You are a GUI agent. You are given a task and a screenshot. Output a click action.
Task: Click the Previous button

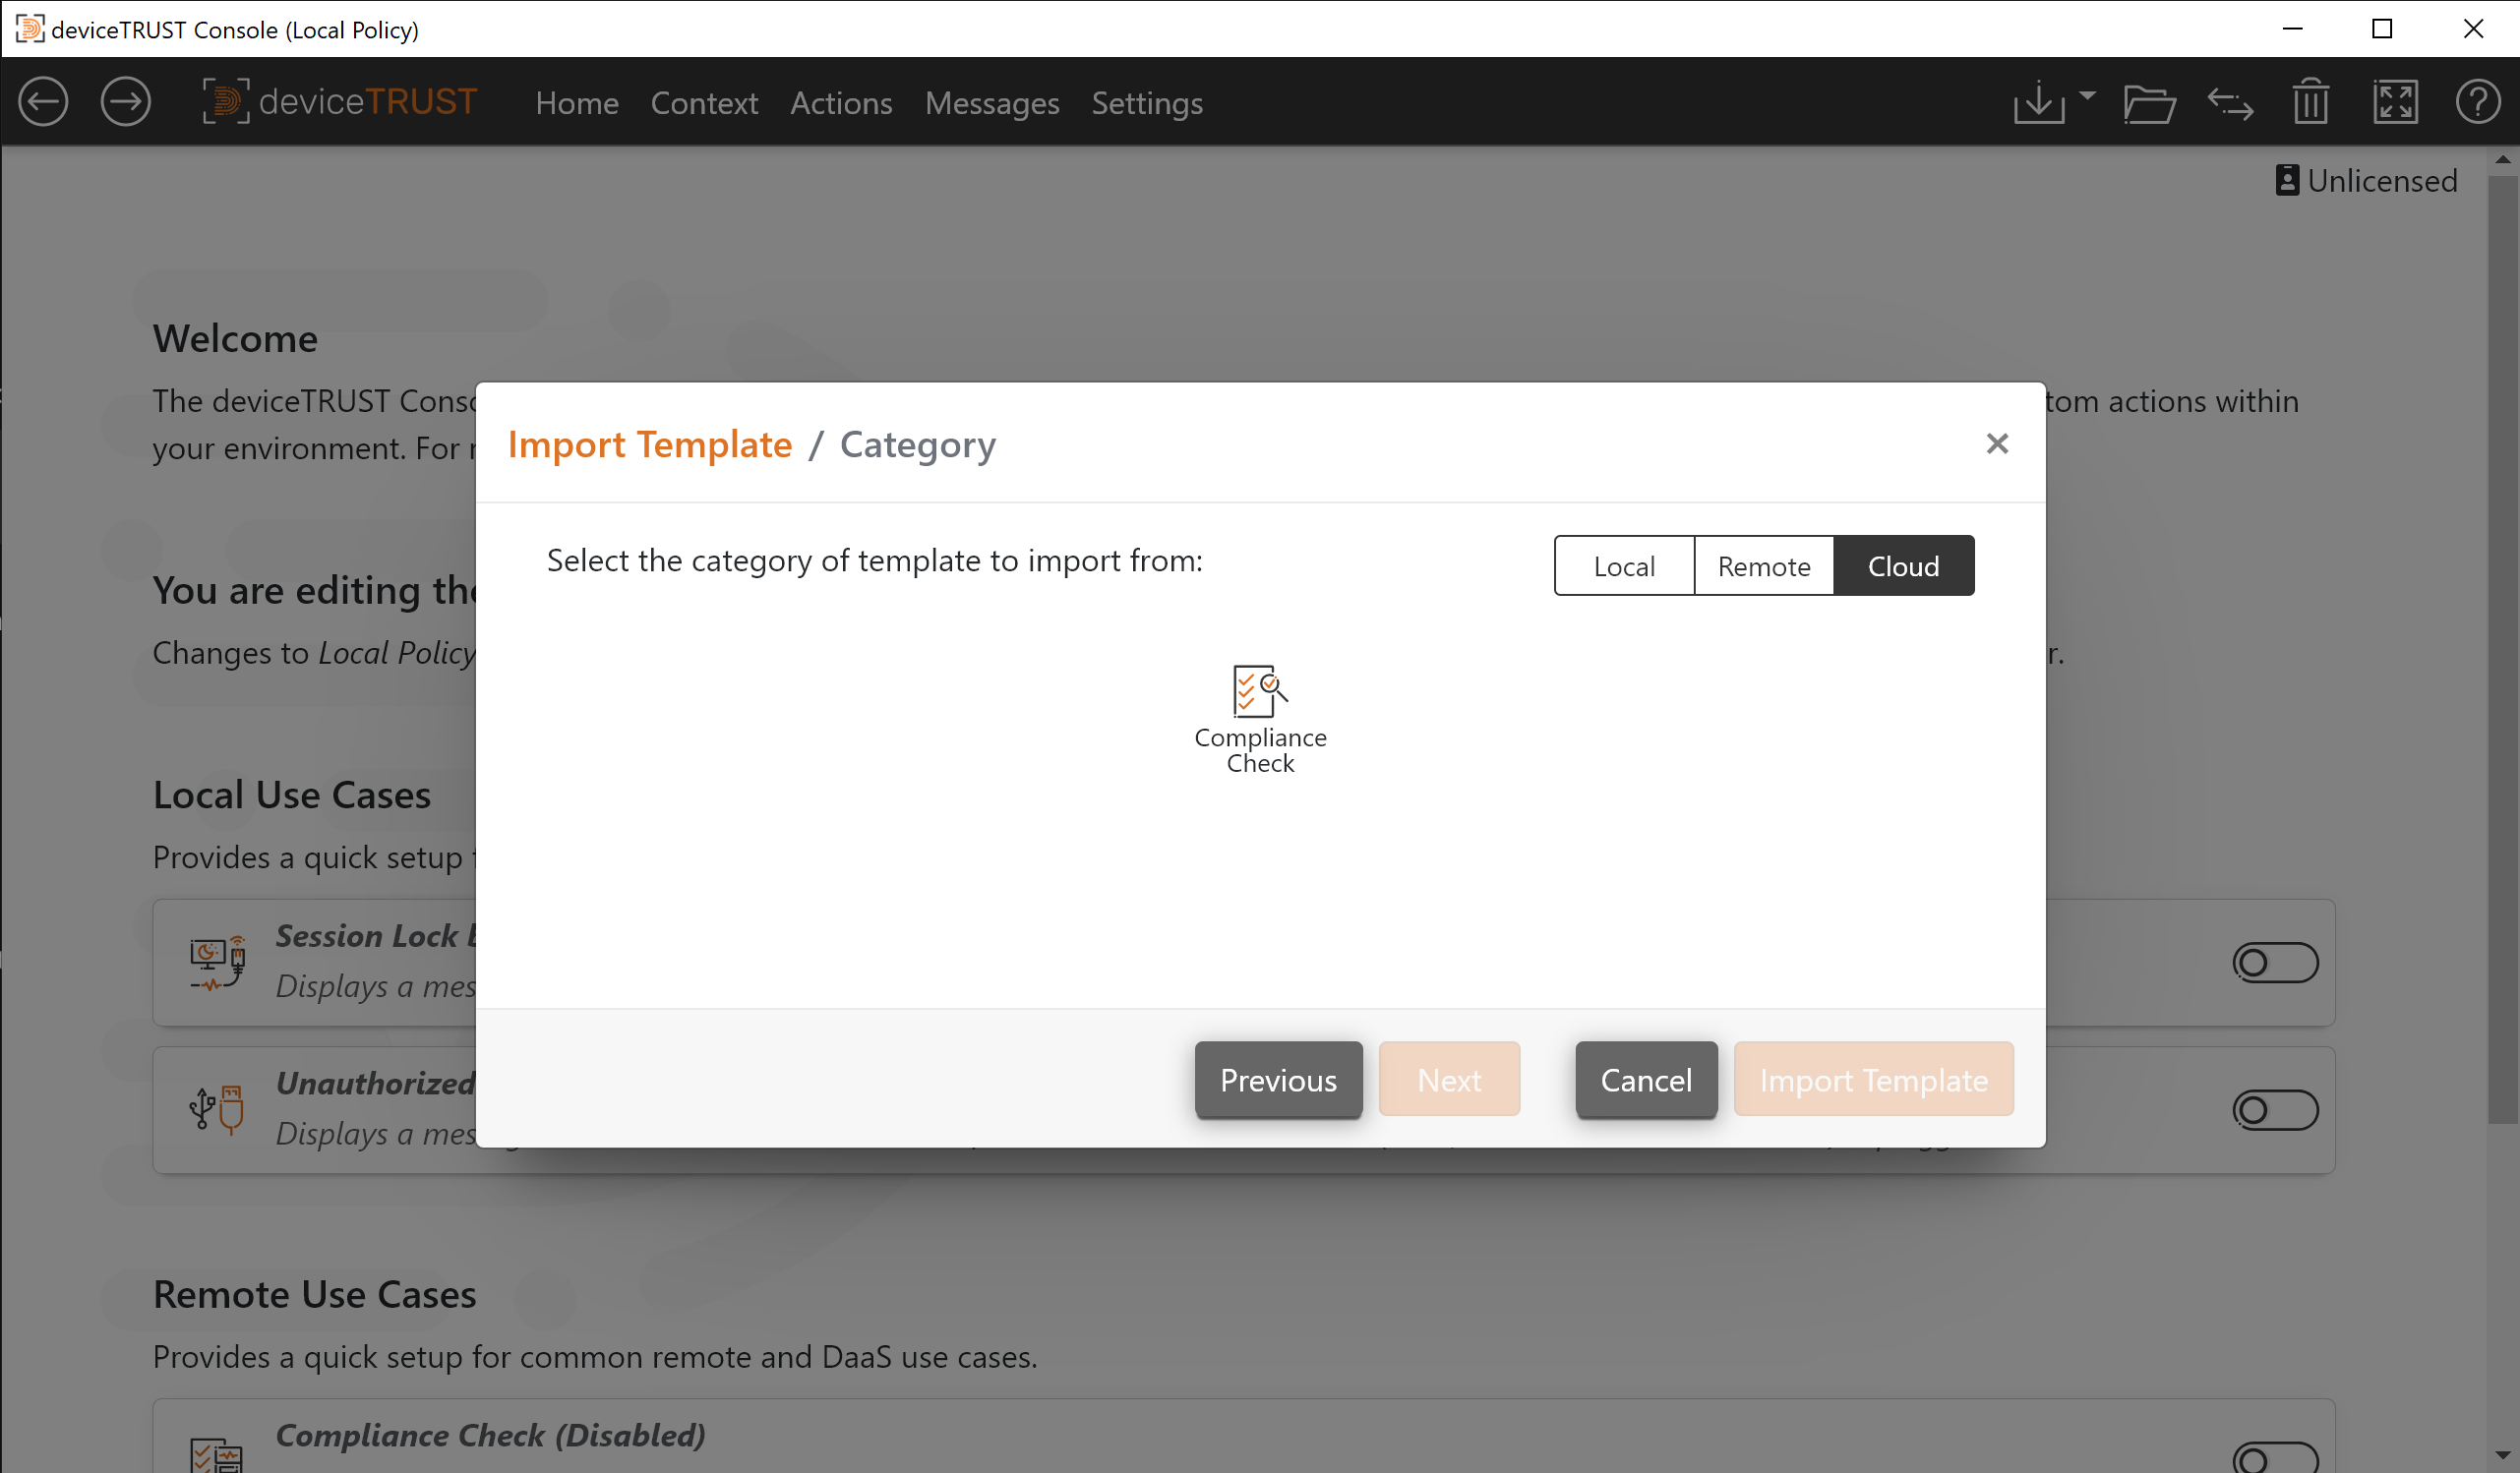pos(1278,1080)
